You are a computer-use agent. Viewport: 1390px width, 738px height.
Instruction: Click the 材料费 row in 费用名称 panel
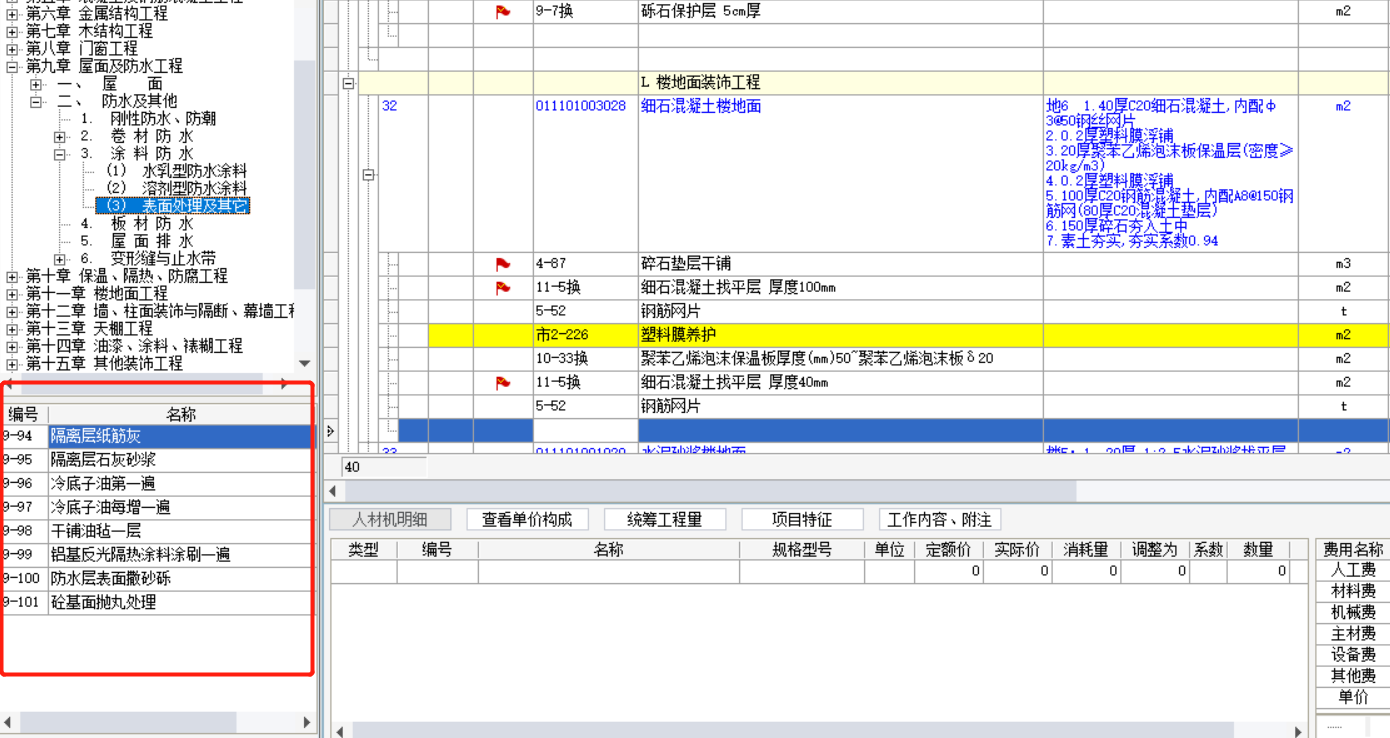[x=1353, y=592]
